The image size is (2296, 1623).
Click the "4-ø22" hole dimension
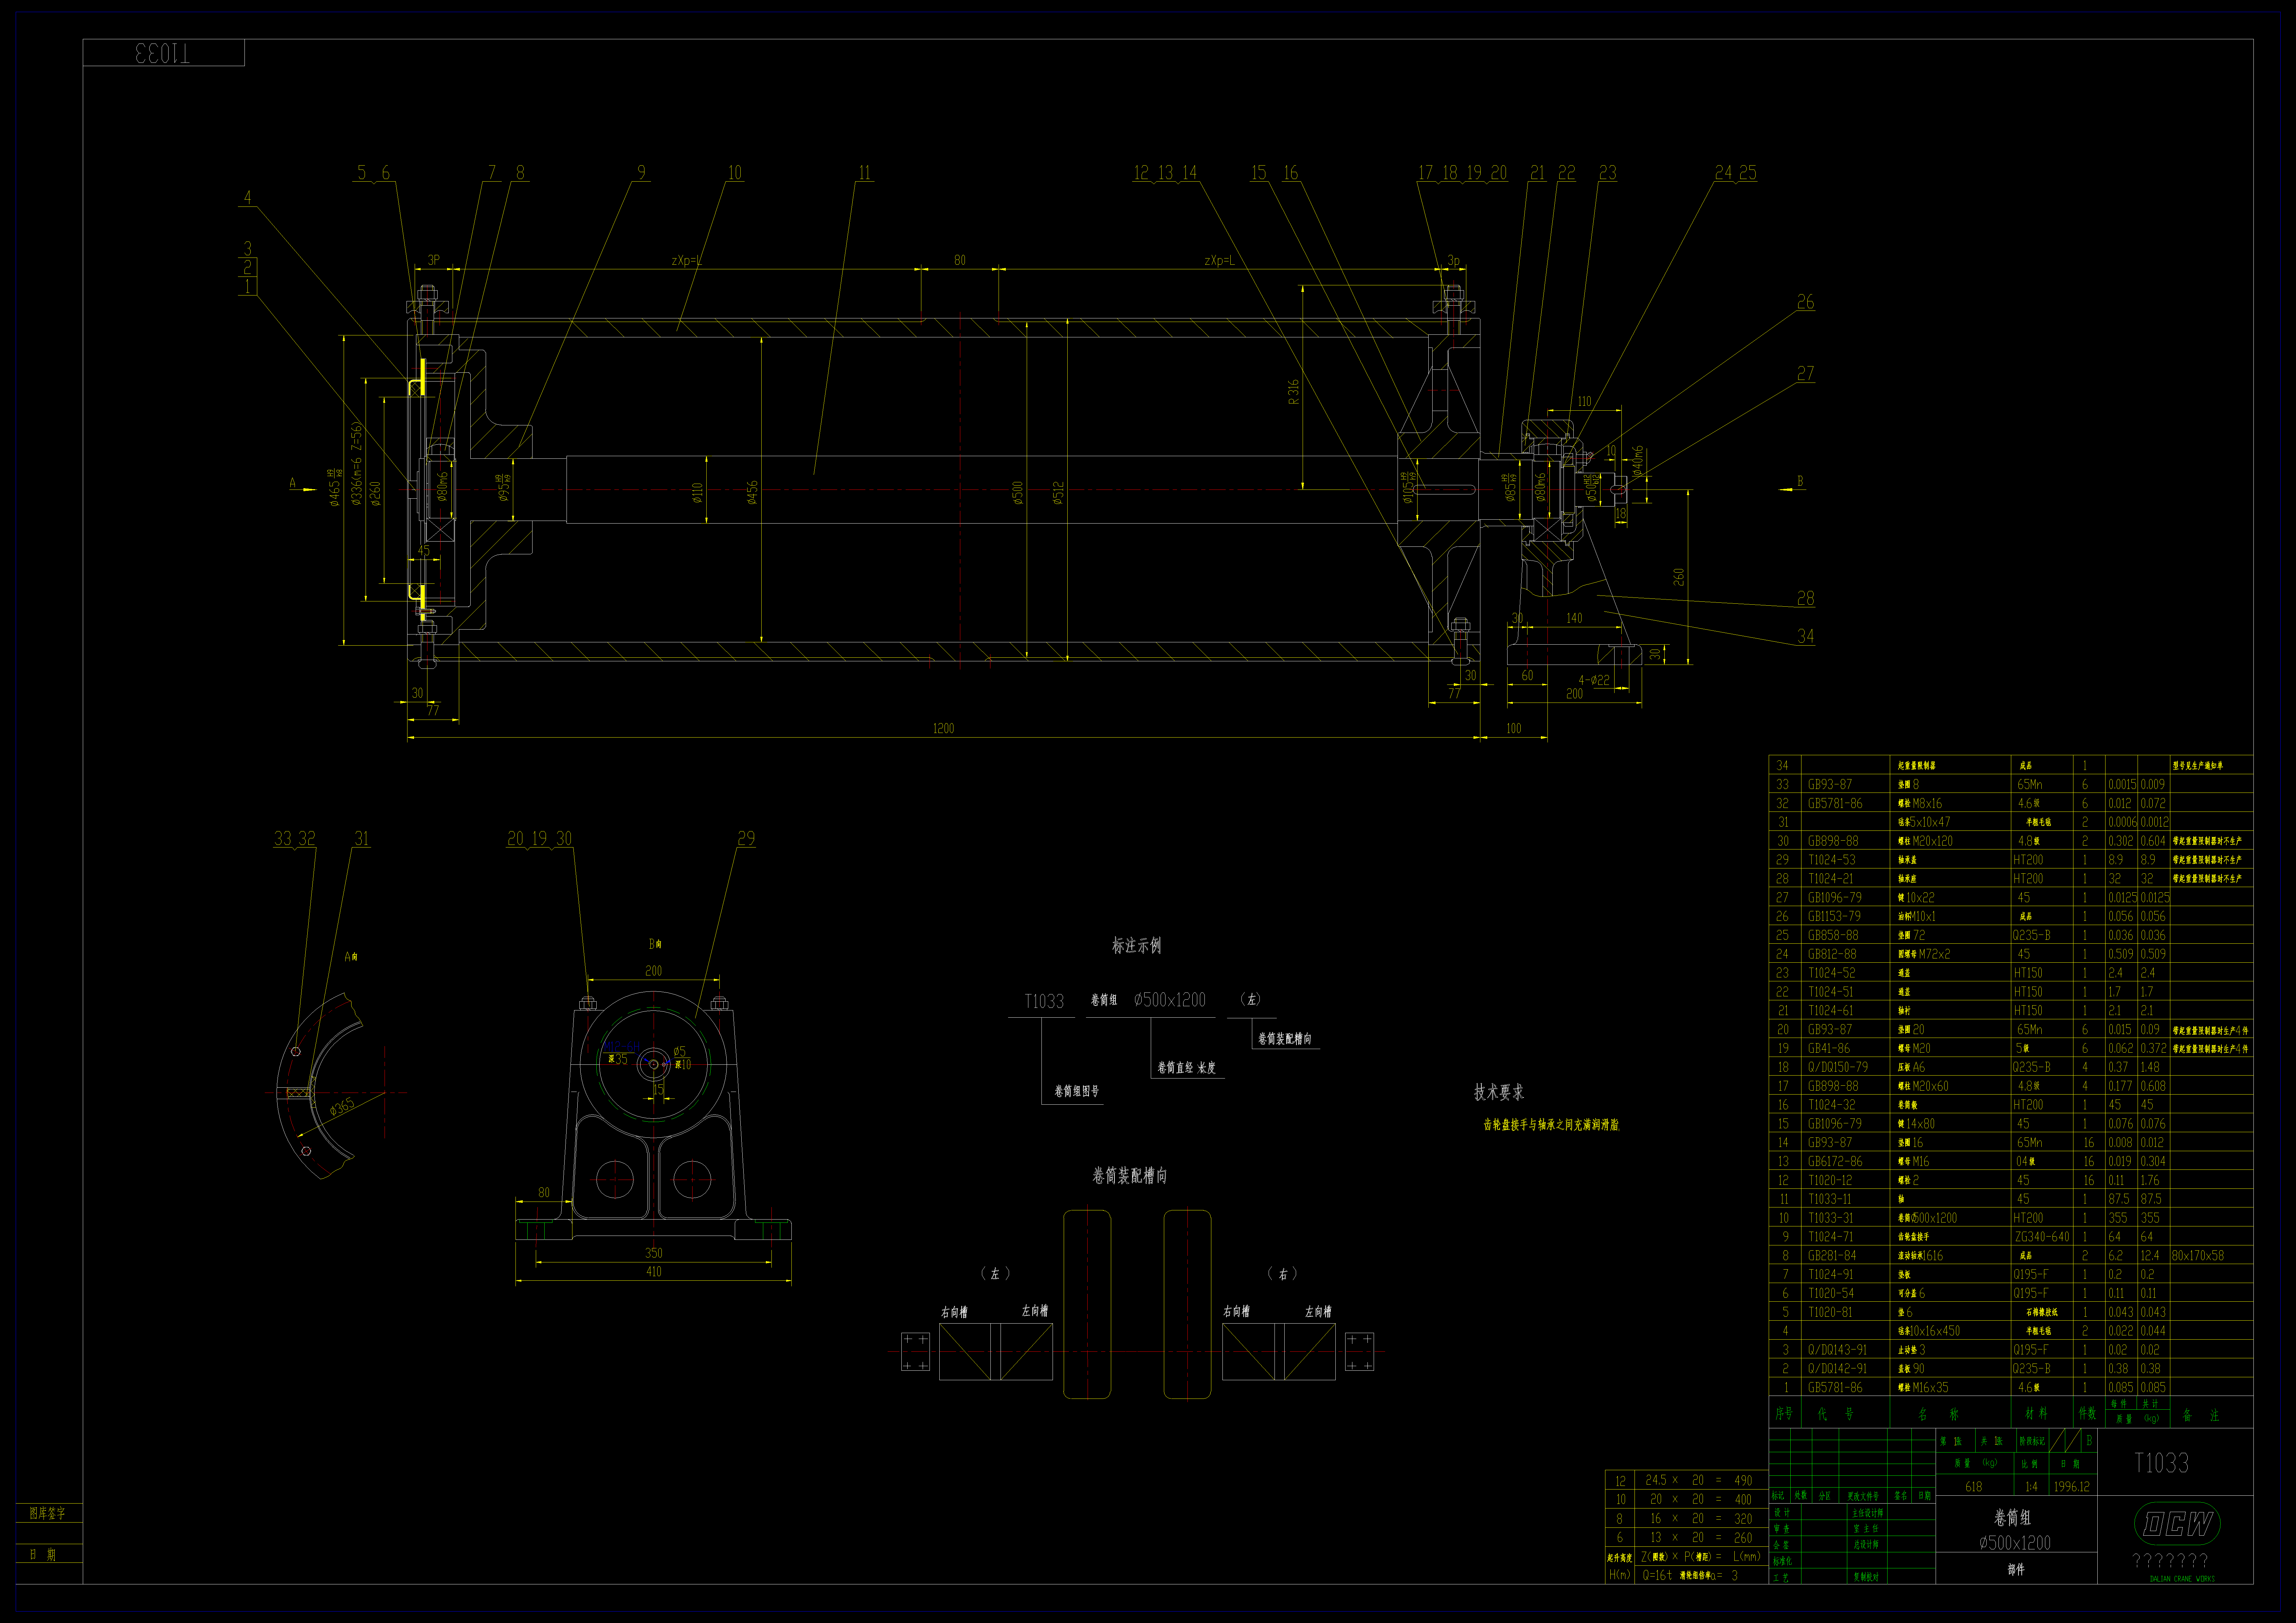[x=1594, y=680]
